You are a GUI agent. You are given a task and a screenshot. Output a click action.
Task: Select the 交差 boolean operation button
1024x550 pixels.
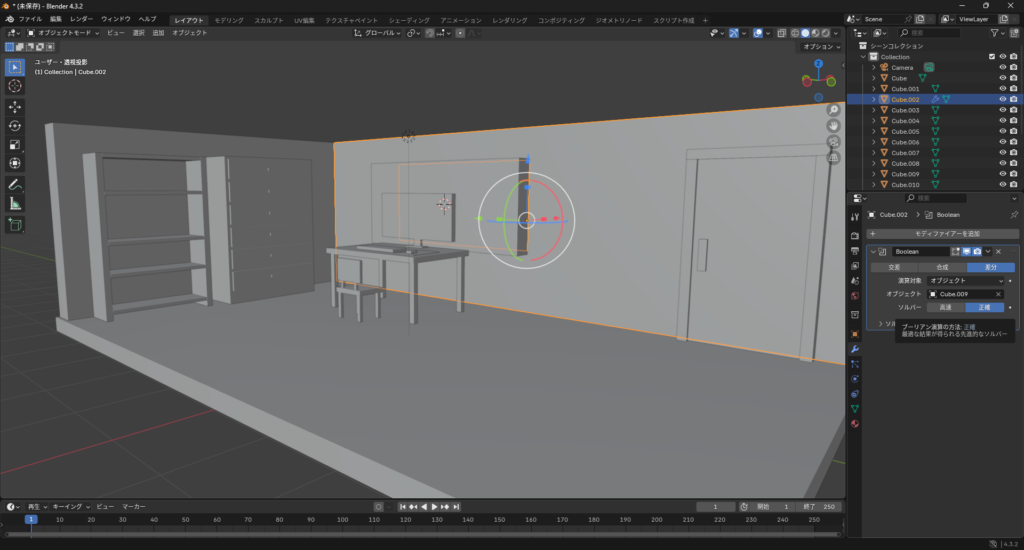(894, 267)
